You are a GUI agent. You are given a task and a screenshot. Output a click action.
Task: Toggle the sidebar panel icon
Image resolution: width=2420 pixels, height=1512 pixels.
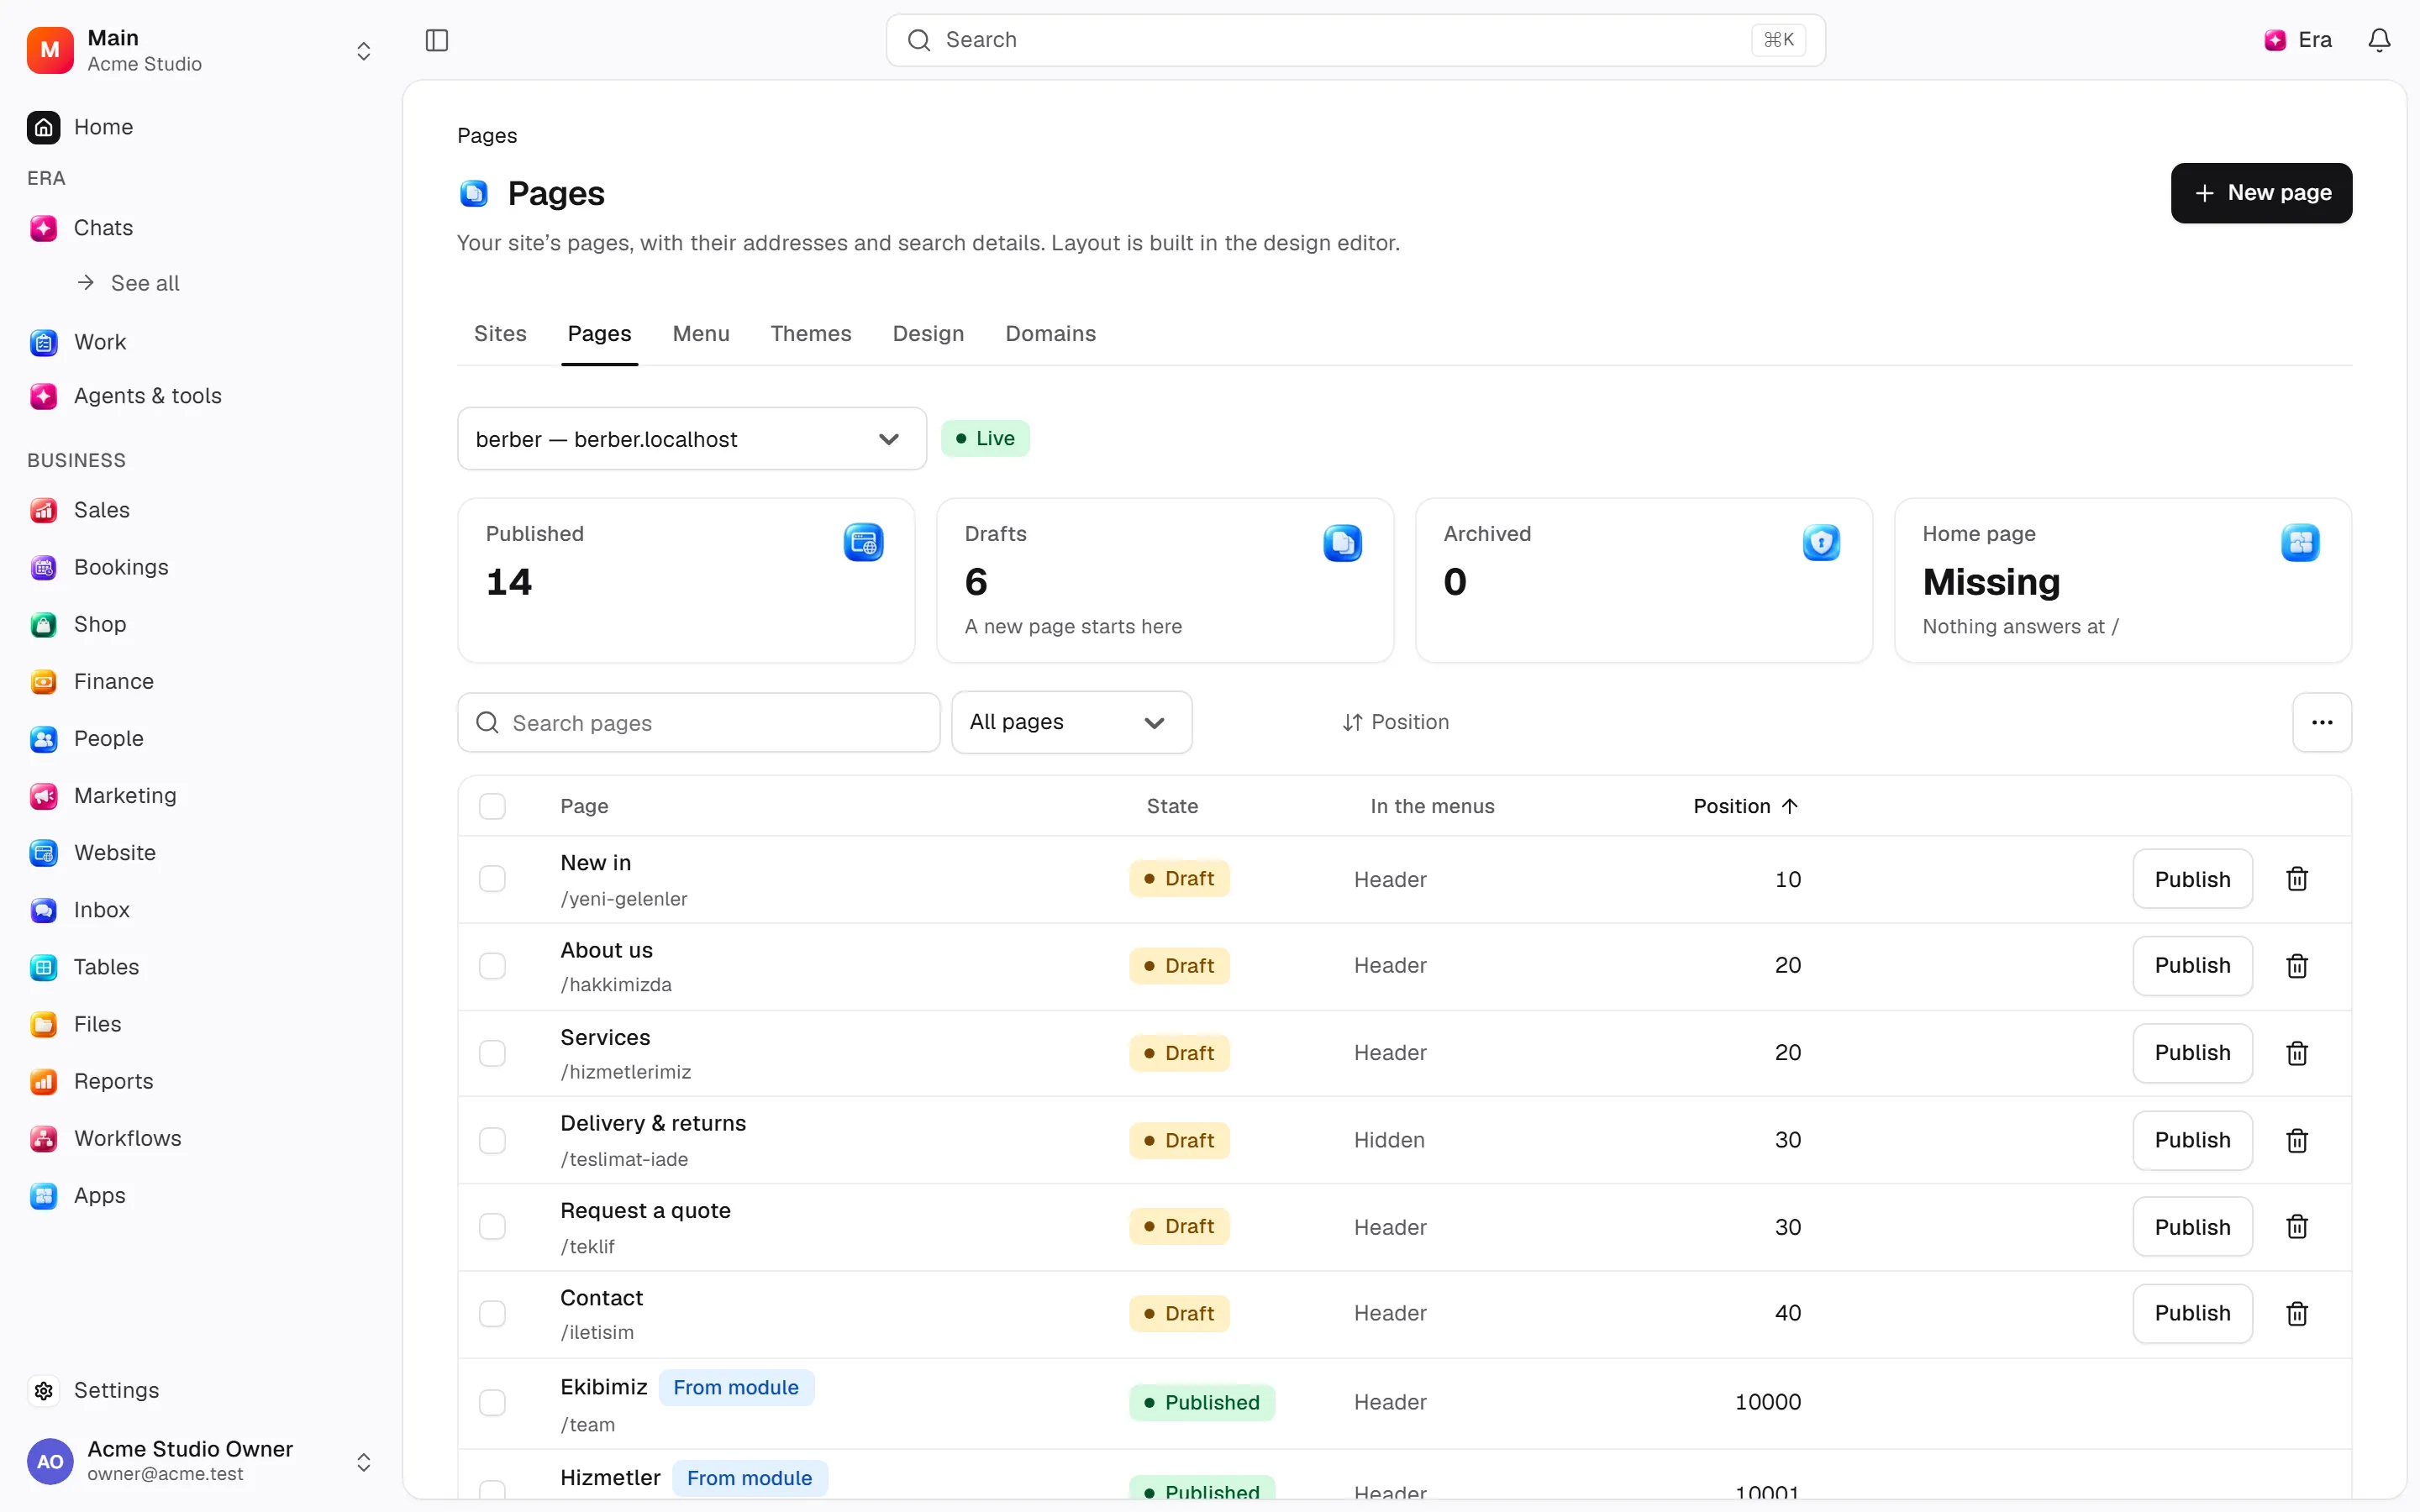[437, 40]
